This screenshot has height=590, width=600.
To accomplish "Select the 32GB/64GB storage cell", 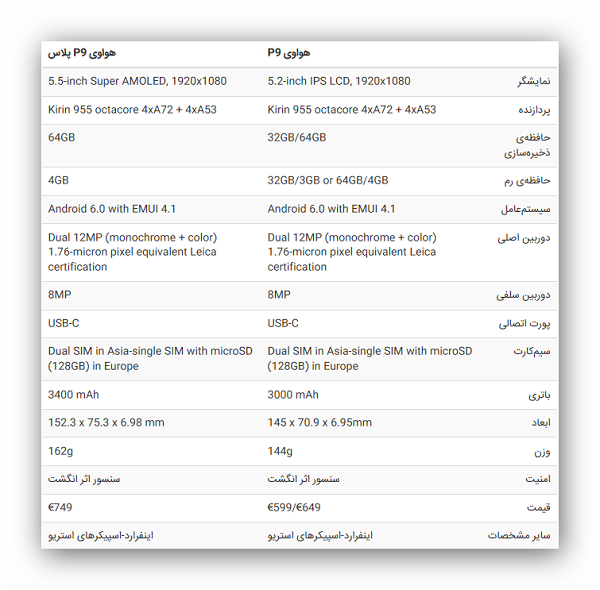I will [297, 137].
